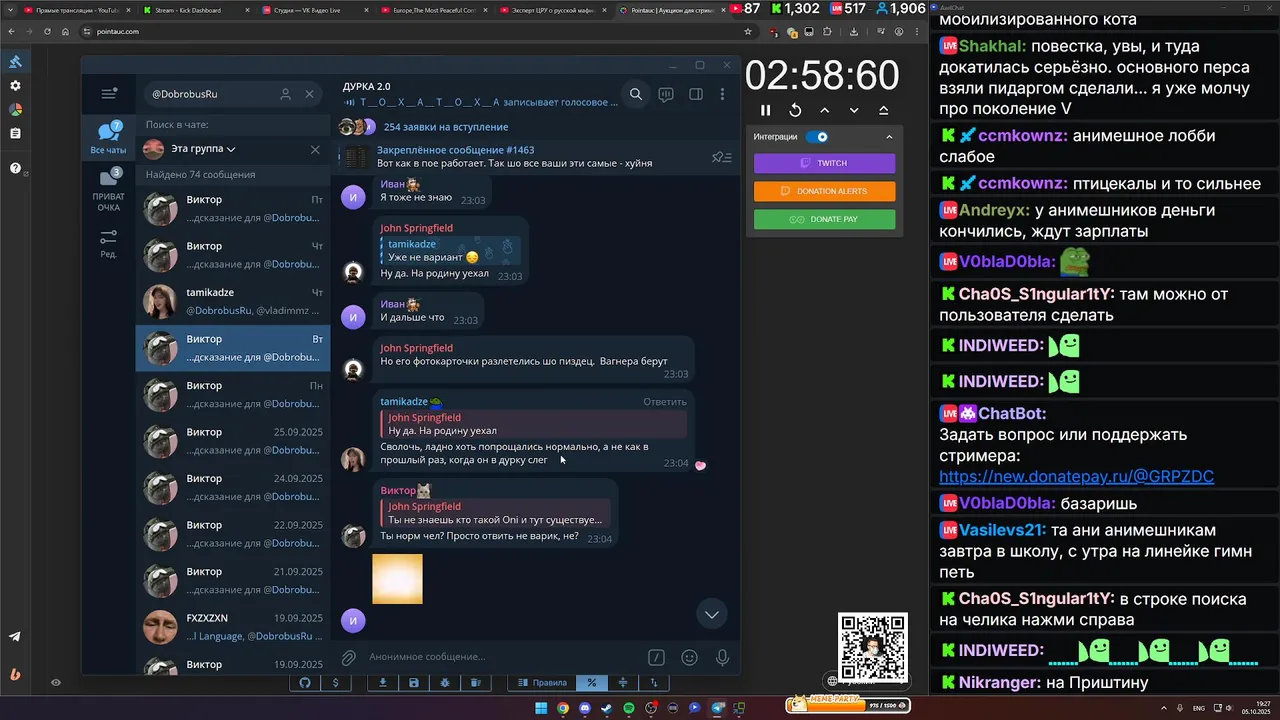Open the emoji picker smiley icon
The image size is (1280, 720).
(689, 657)
